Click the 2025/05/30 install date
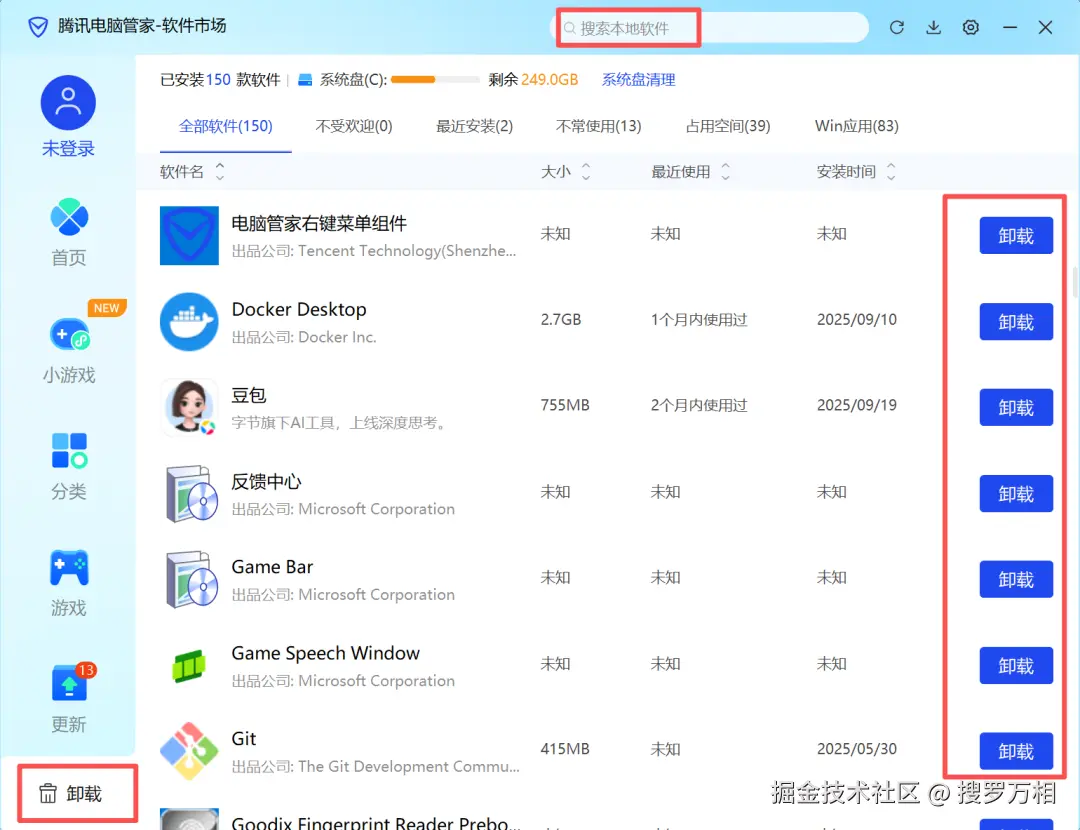1080x830 pixels. click(x=856, y=749)
